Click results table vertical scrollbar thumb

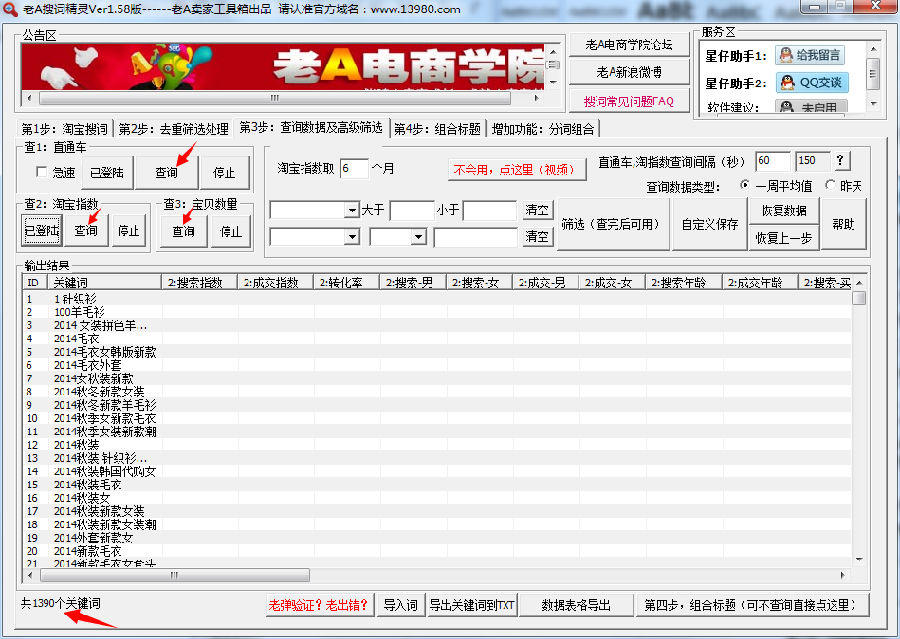coord(859,298)
